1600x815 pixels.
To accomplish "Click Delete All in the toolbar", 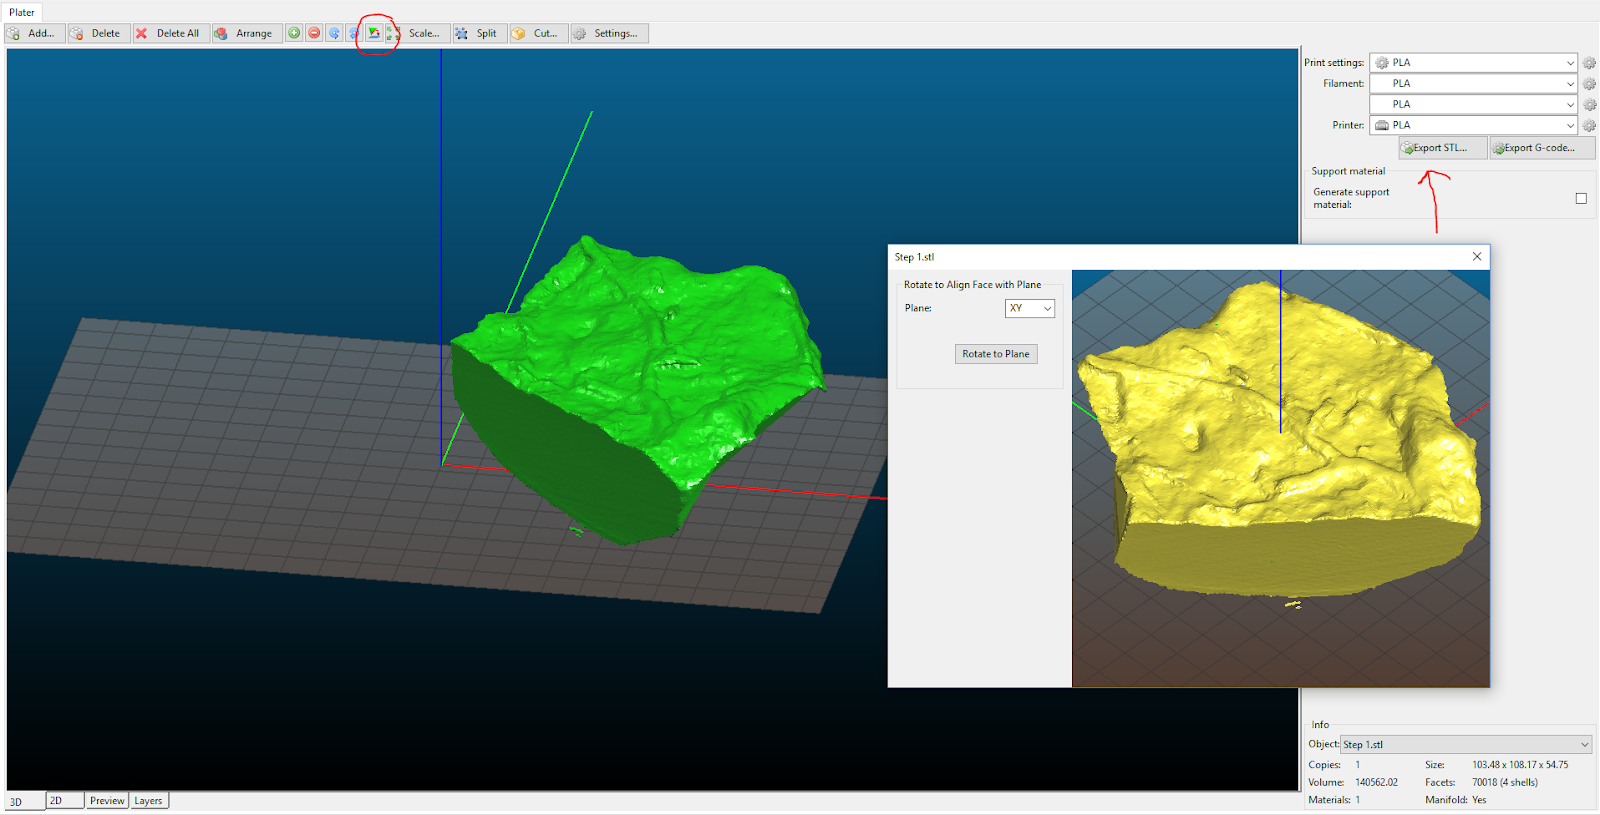I will click(x=171, y=33).
